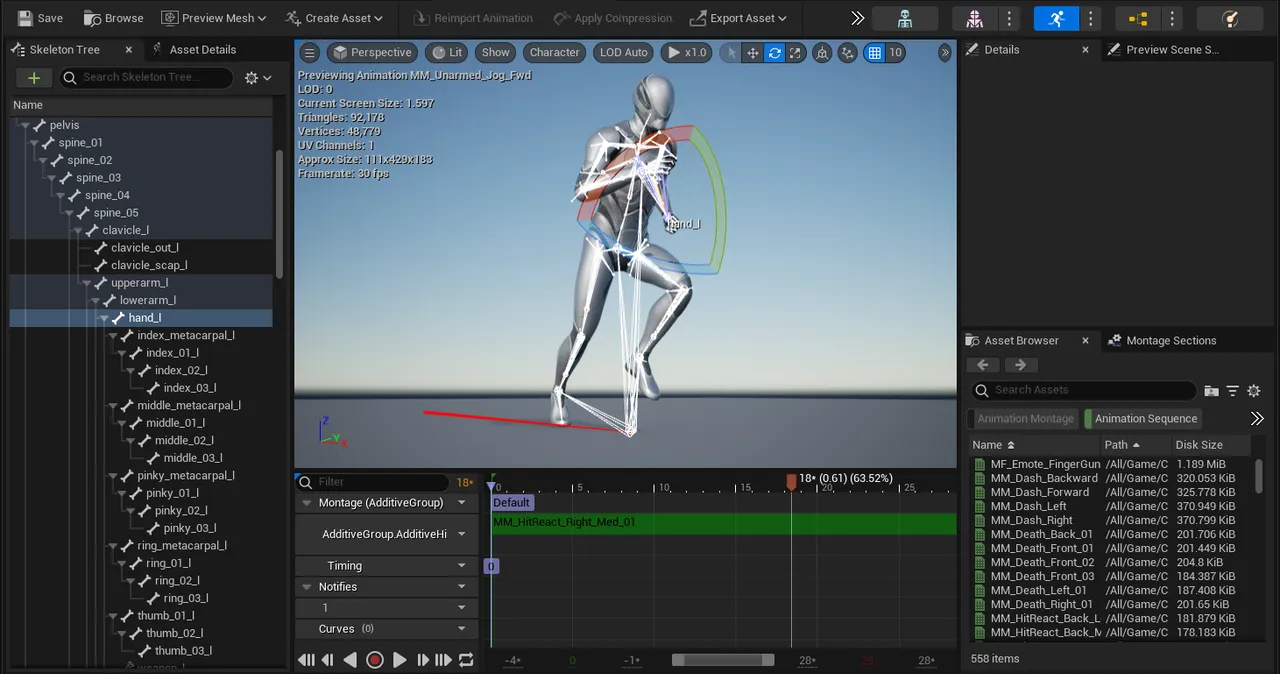
Task: Toggle grid snapping in the viewport toolbar
Action: tap(875, 53)
